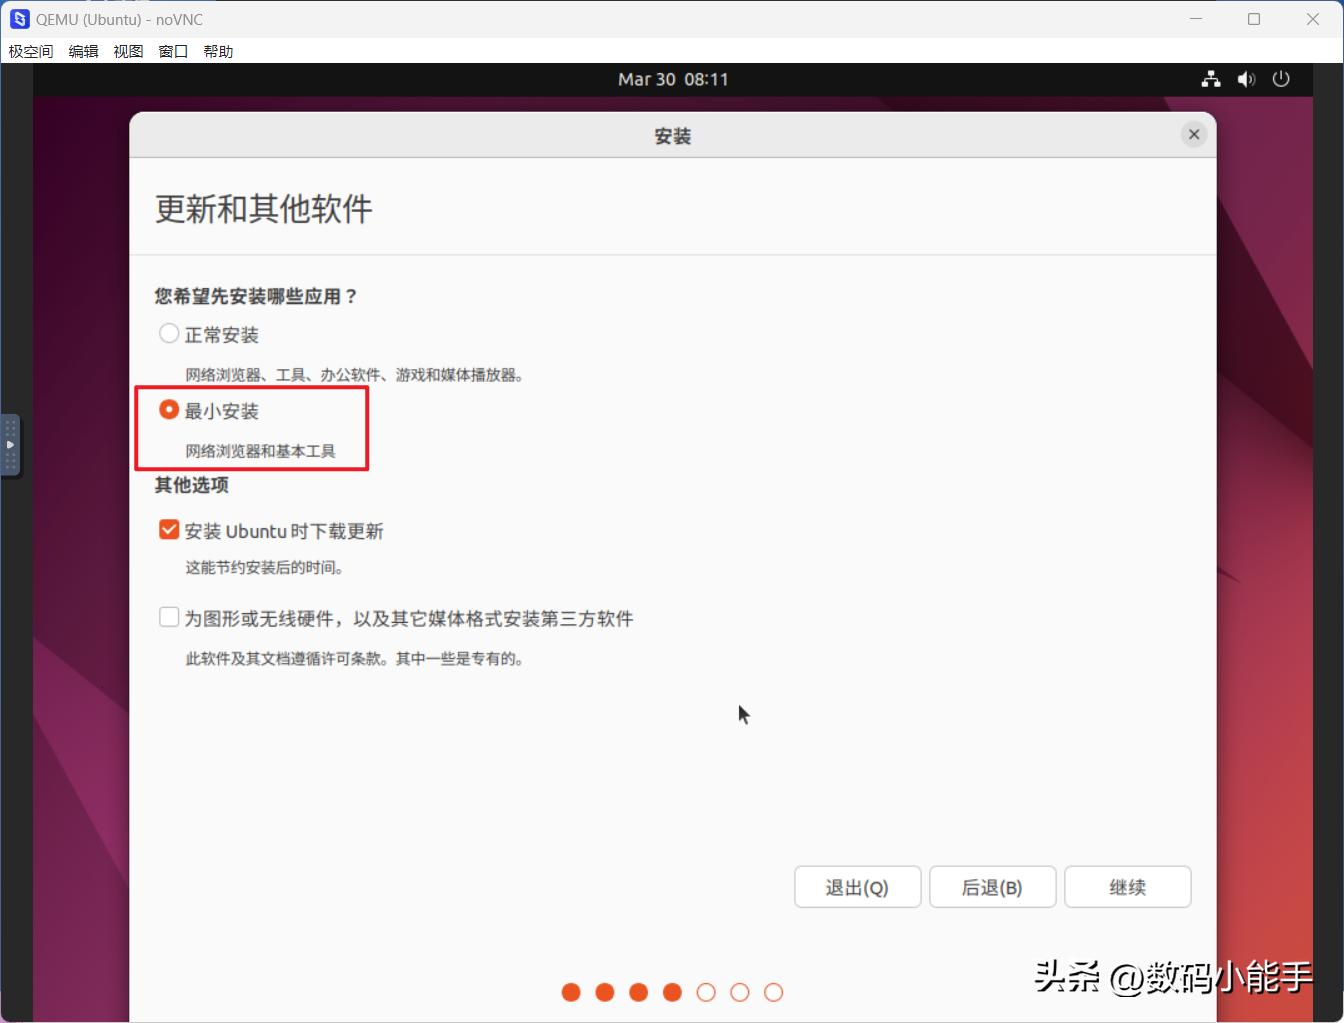Click the Mar 30 08:11 clock

tap(673, 79)
